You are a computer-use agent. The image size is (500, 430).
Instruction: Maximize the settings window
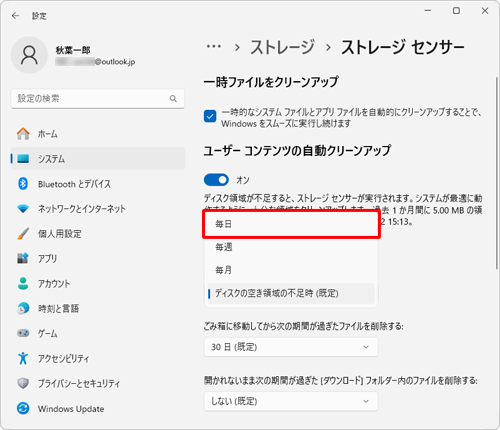[456, 11]
